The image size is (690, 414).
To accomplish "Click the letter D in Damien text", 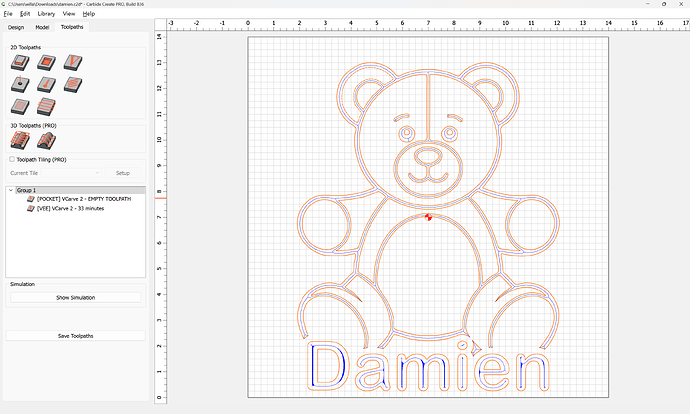I will tap(326, 367).
